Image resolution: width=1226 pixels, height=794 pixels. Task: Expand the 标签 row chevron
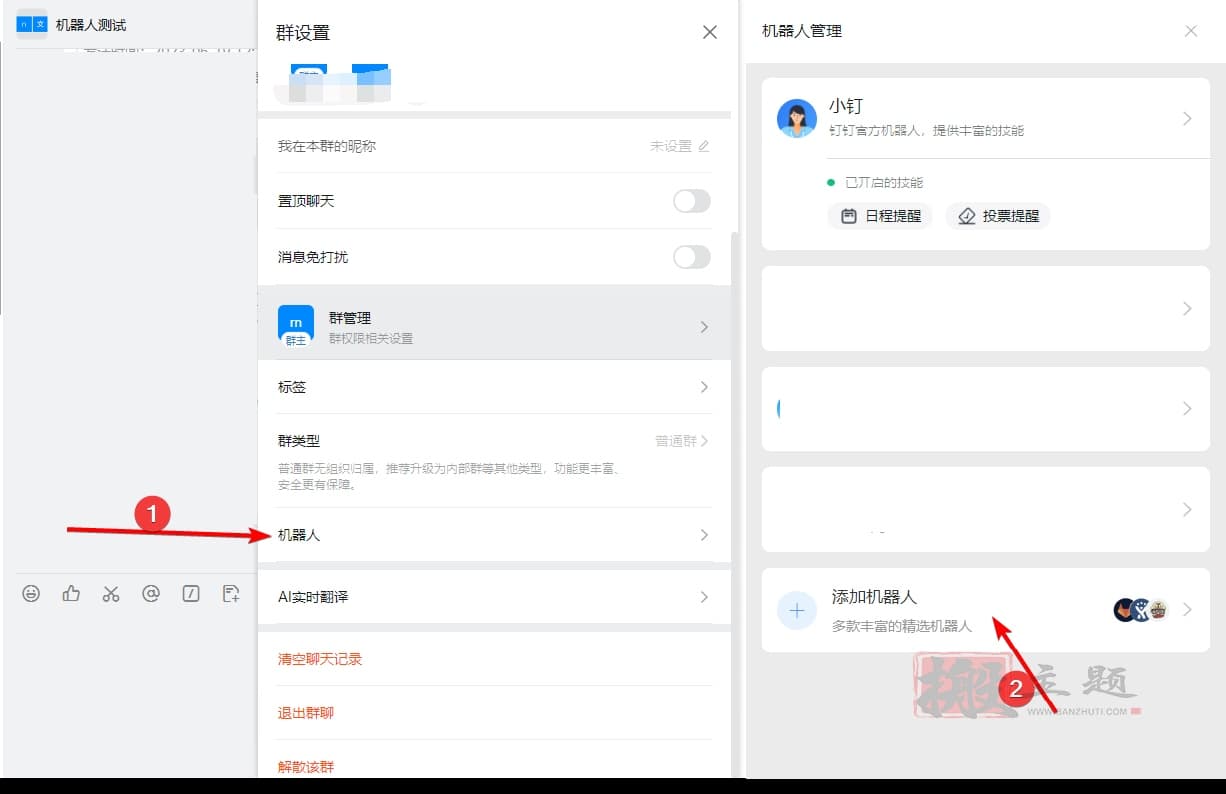[x=704, y=387]
